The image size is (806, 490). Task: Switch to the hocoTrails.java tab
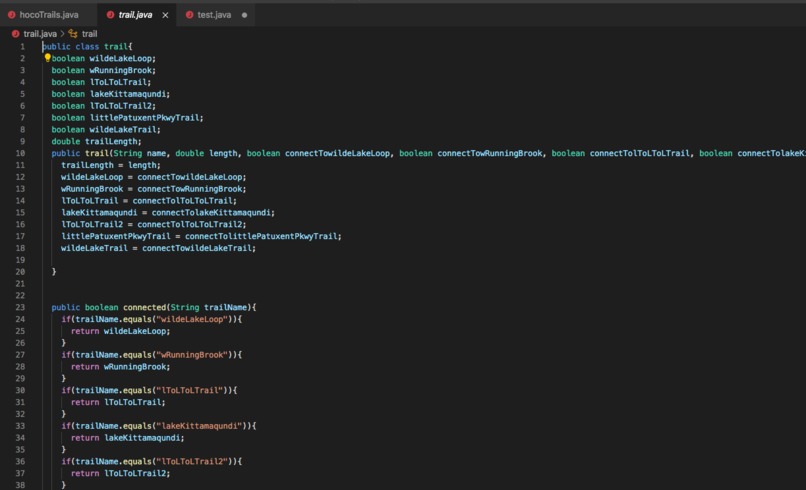[43, 15]
